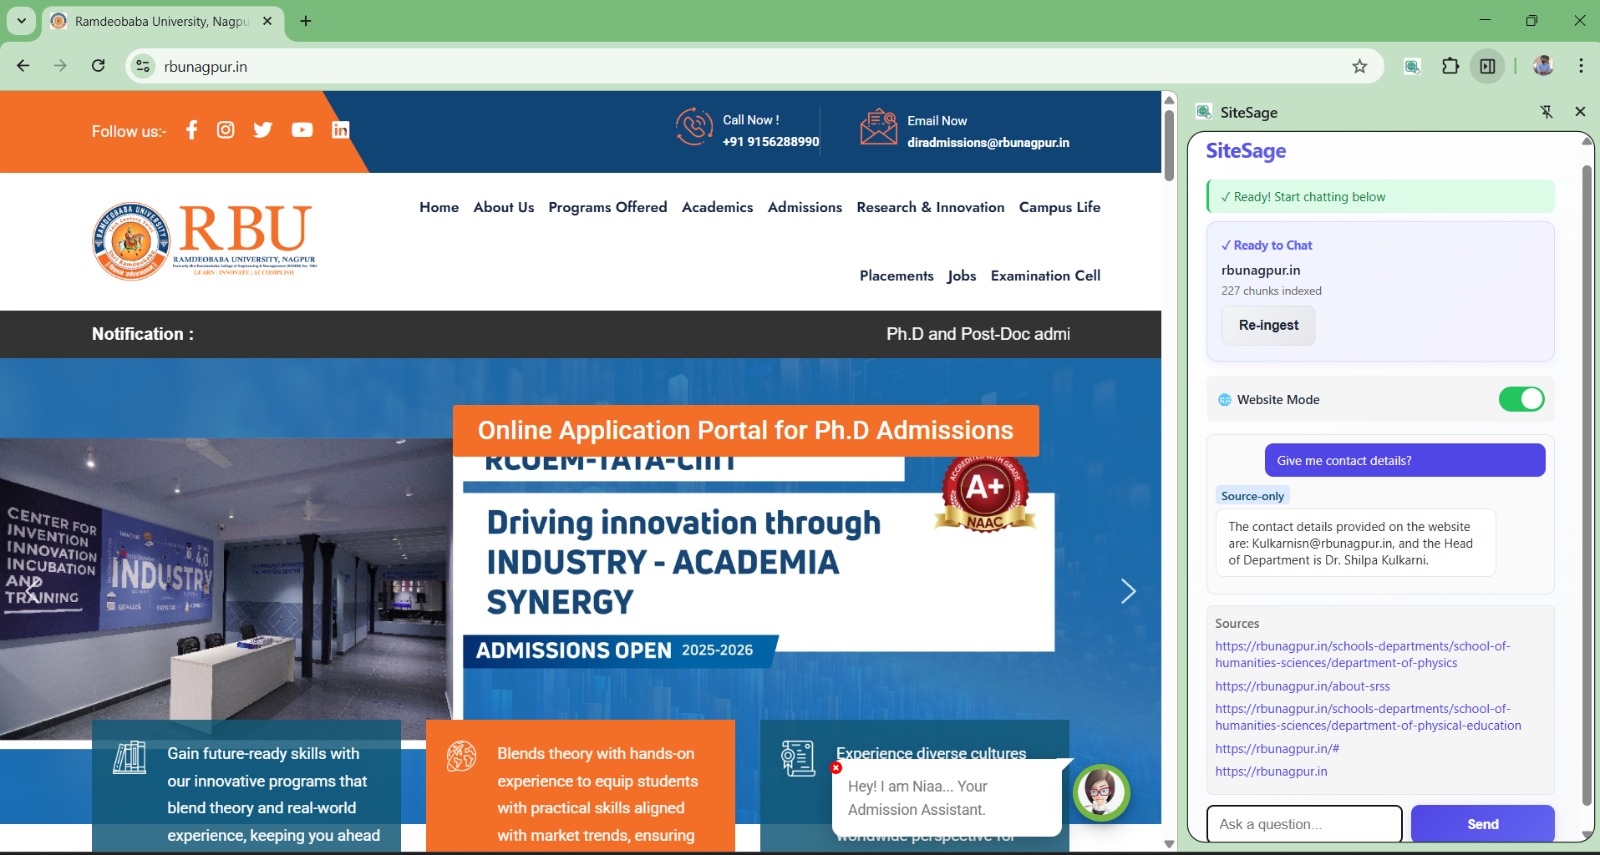The width and height of the screenshot is (1600, 855).
Task: Click the SiteSage extension icon in toolbar
Action: [1412, 66]
